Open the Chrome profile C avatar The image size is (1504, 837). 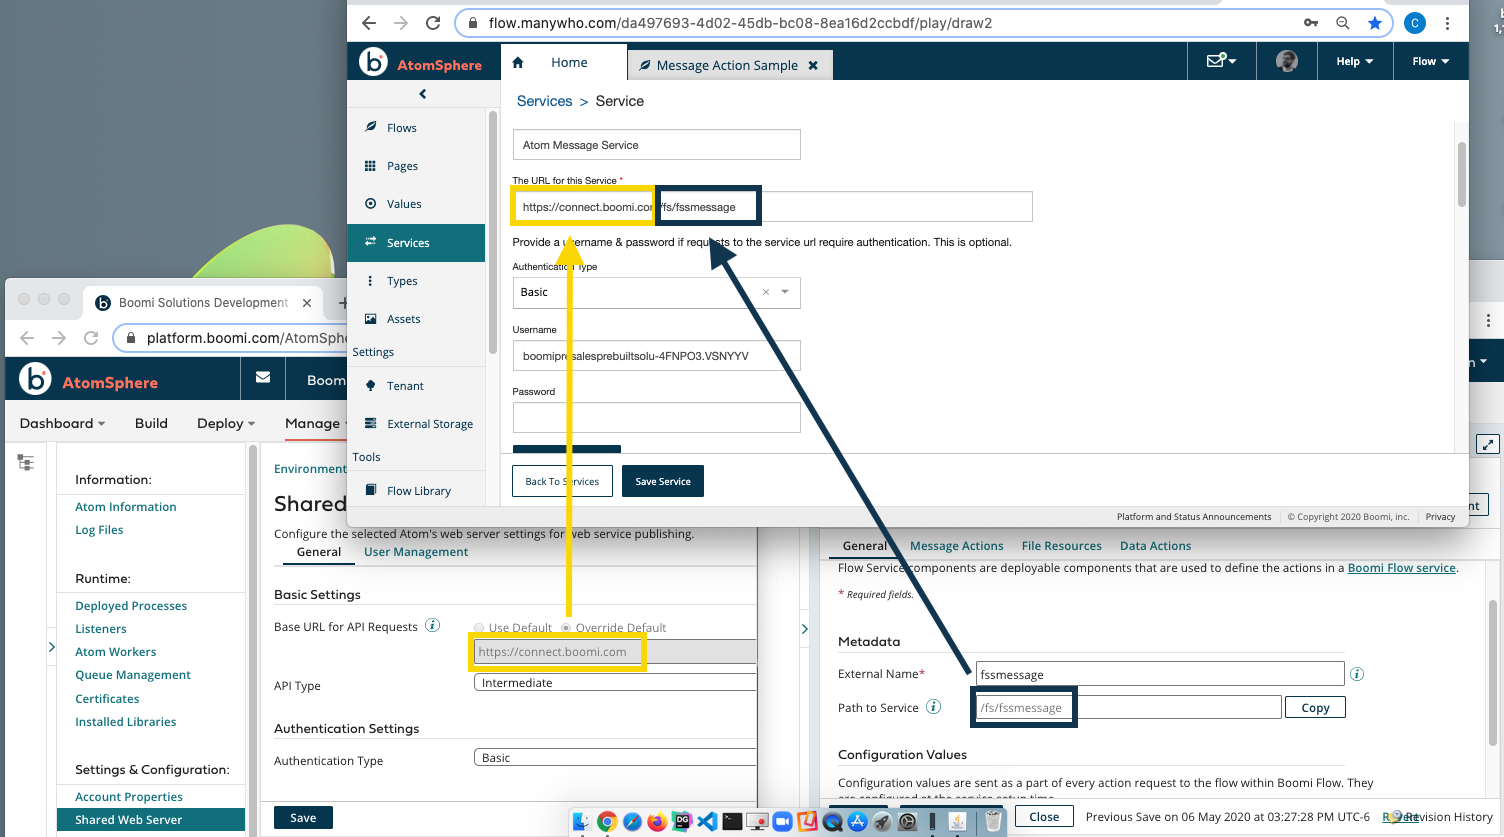tap(1415, 23)
